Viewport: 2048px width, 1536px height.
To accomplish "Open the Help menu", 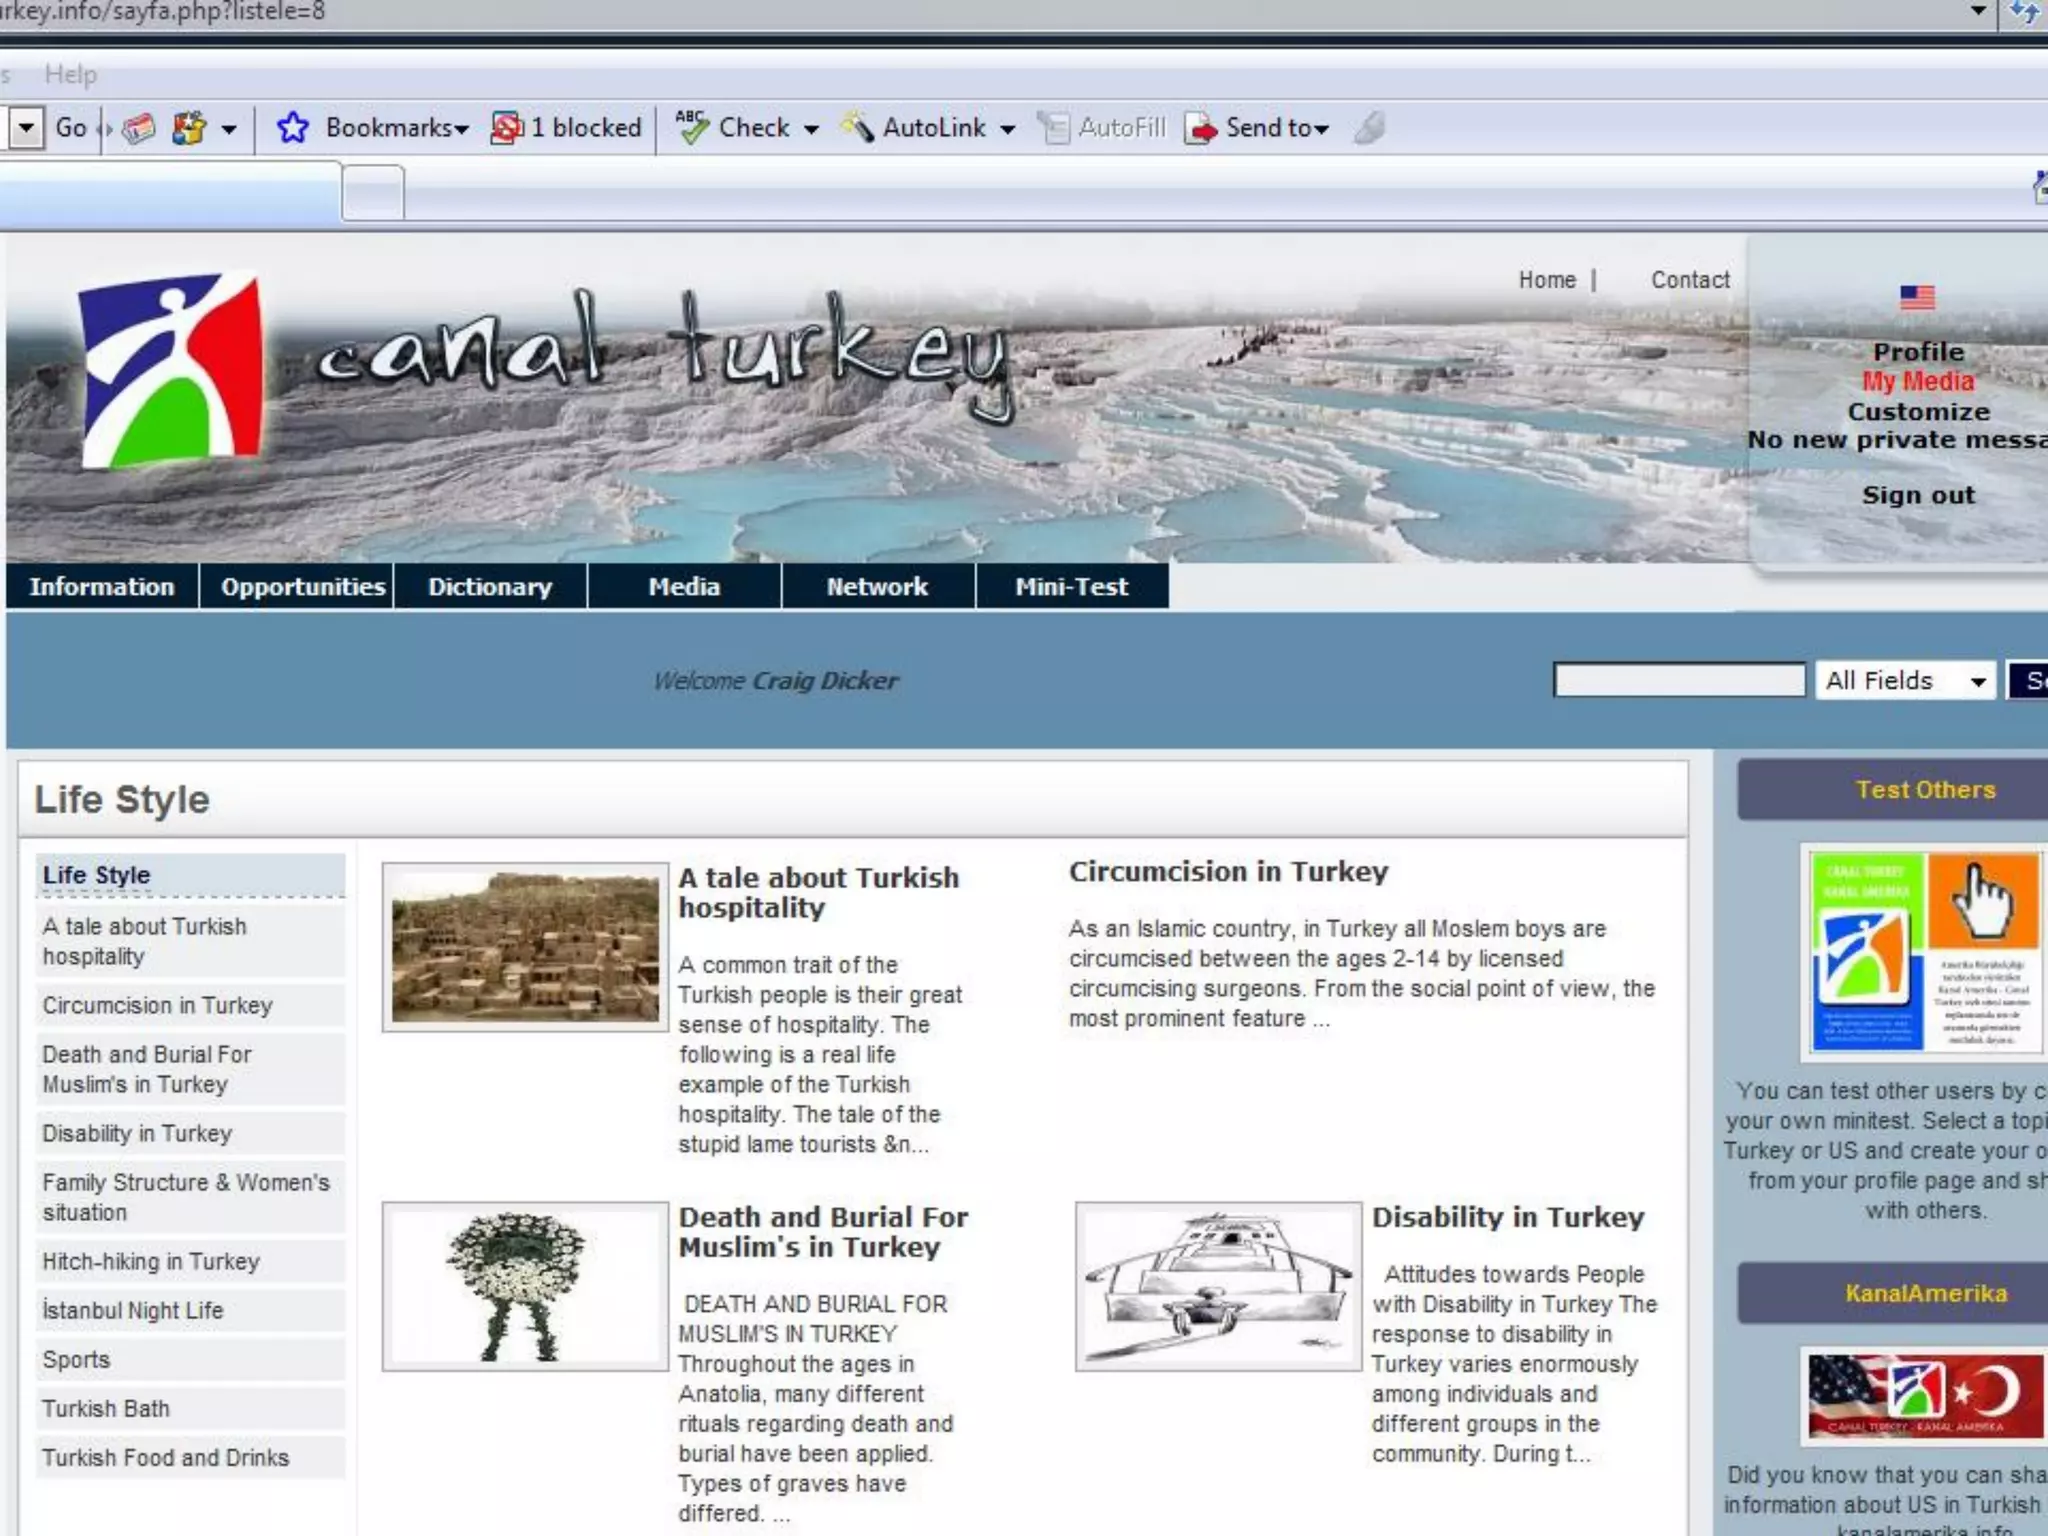I will pyautogui.click(x=70, y=74).
